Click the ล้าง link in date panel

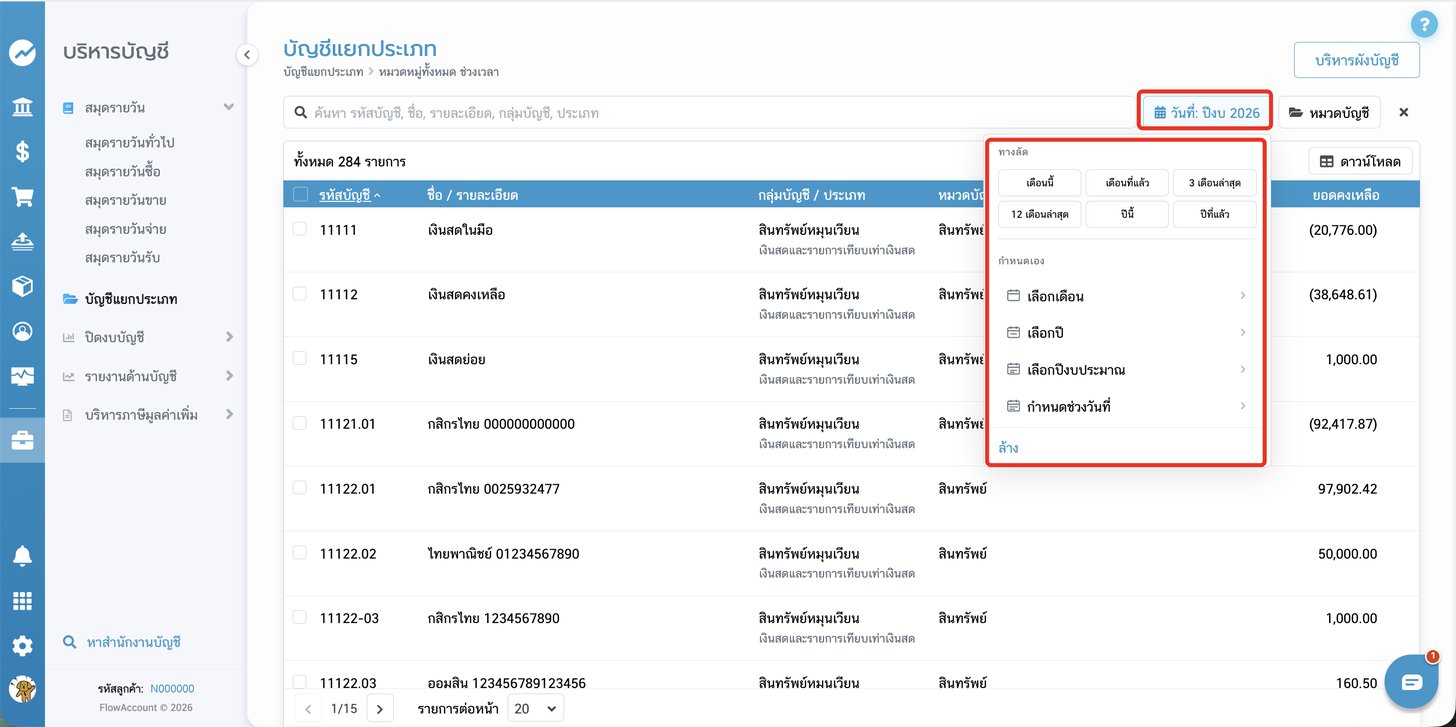click(x=1008, y=448)
